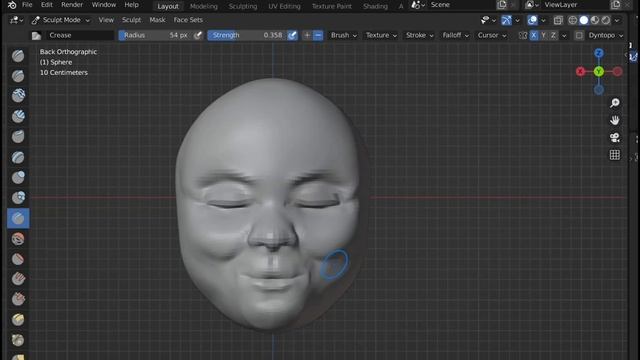Select the Multi-plane Scrape brush

pyautogui.click(x=18, y=320)
